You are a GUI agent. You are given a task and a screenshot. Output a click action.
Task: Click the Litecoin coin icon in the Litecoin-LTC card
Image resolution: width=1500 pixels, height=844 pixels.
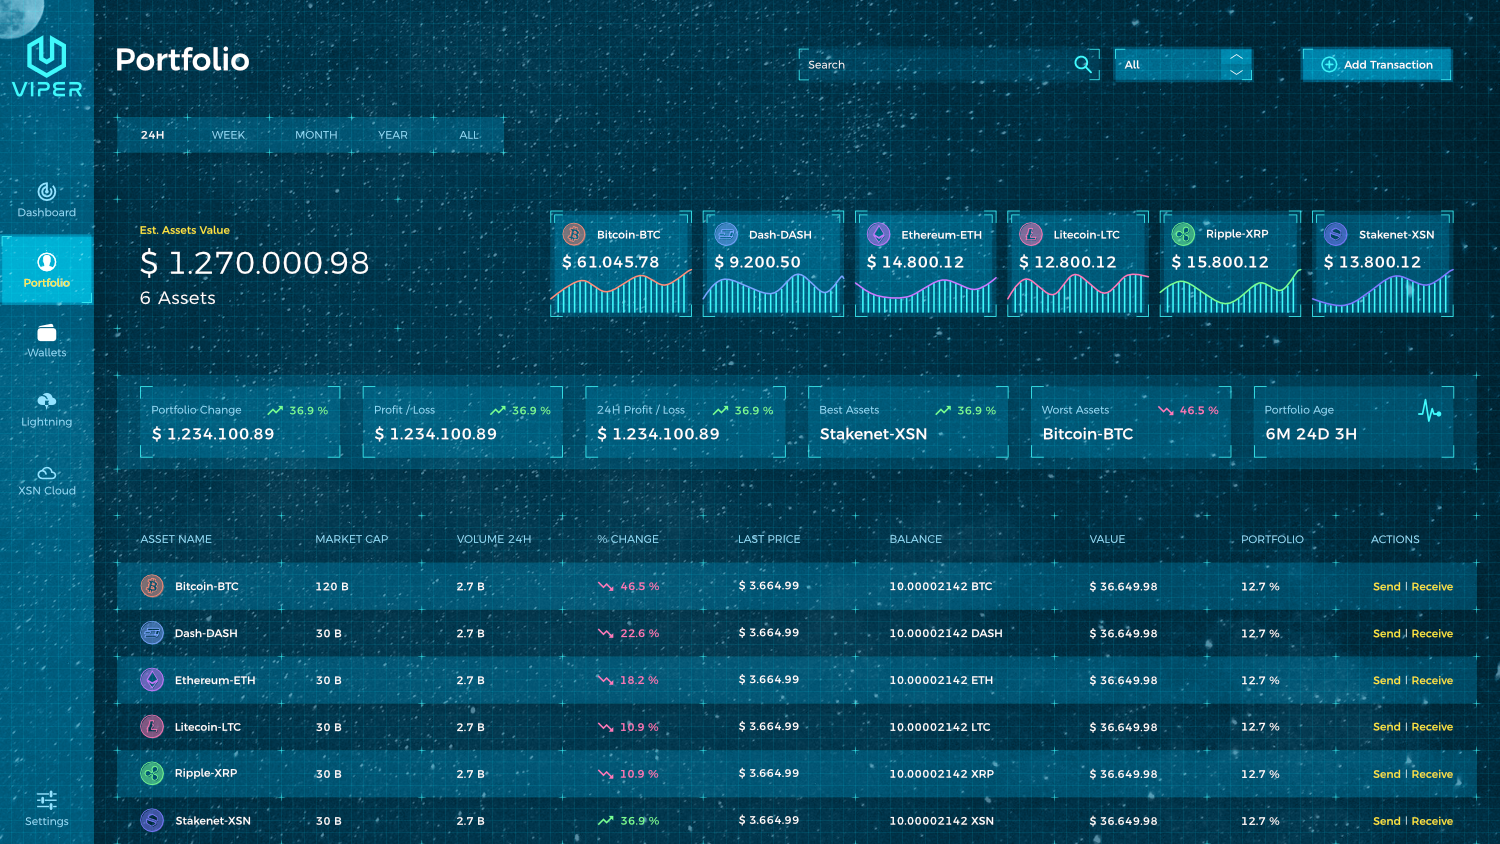[x=1031, y=234]
